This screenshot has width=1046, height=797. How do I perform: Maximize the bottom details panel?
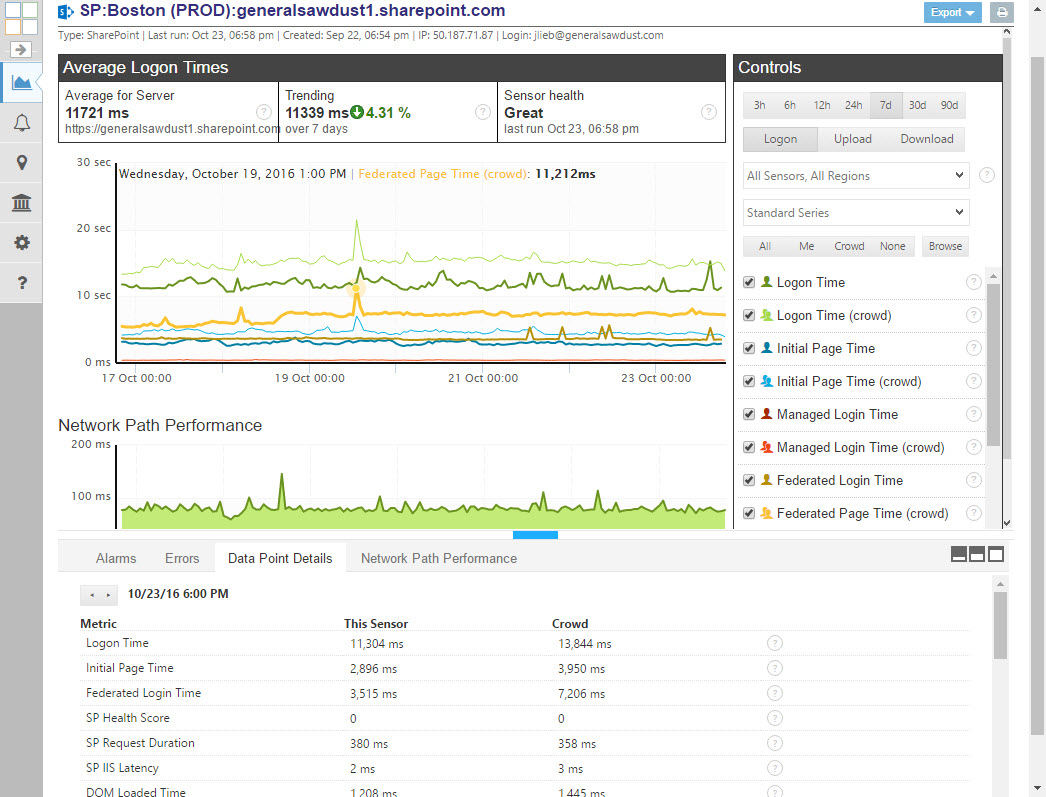click(x=996, y=554)
